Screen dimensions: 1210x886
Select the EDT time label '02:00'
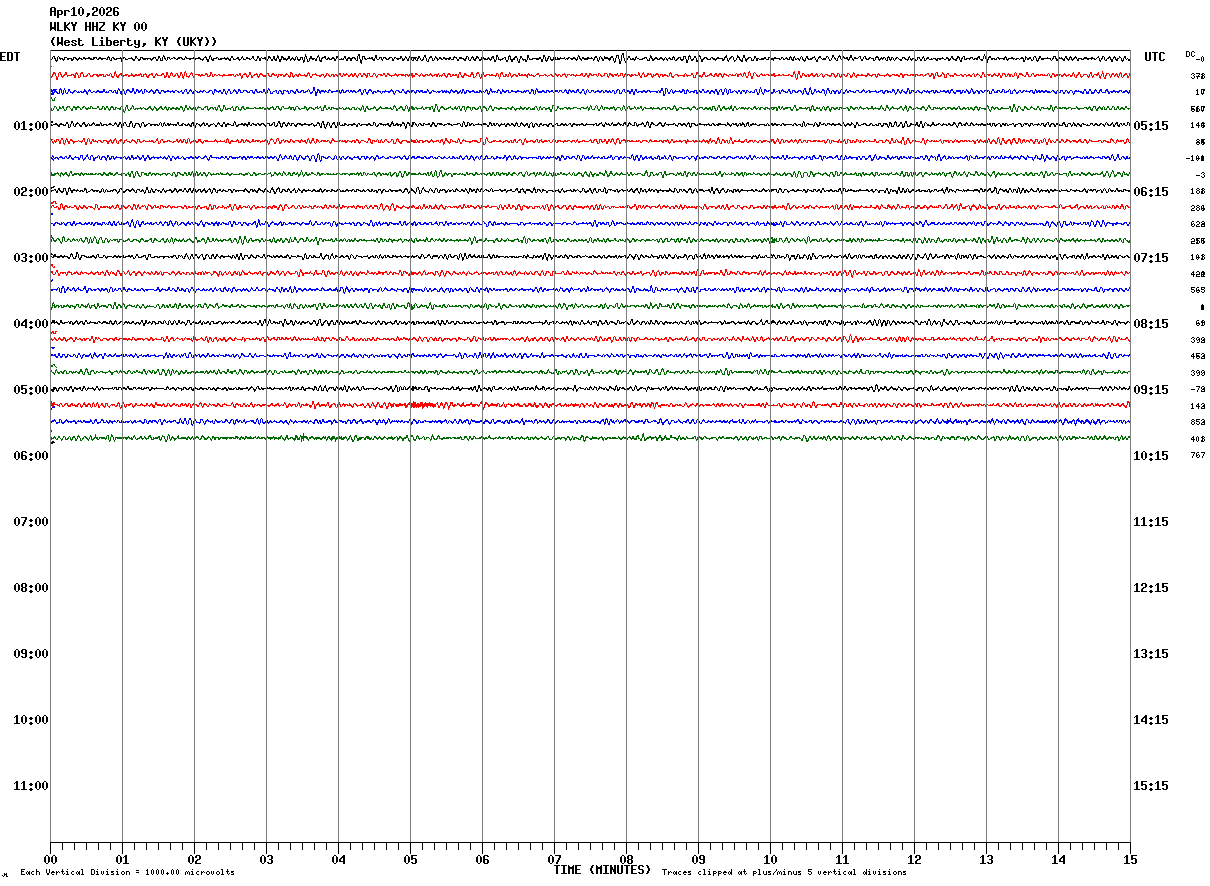coord(31,192)
